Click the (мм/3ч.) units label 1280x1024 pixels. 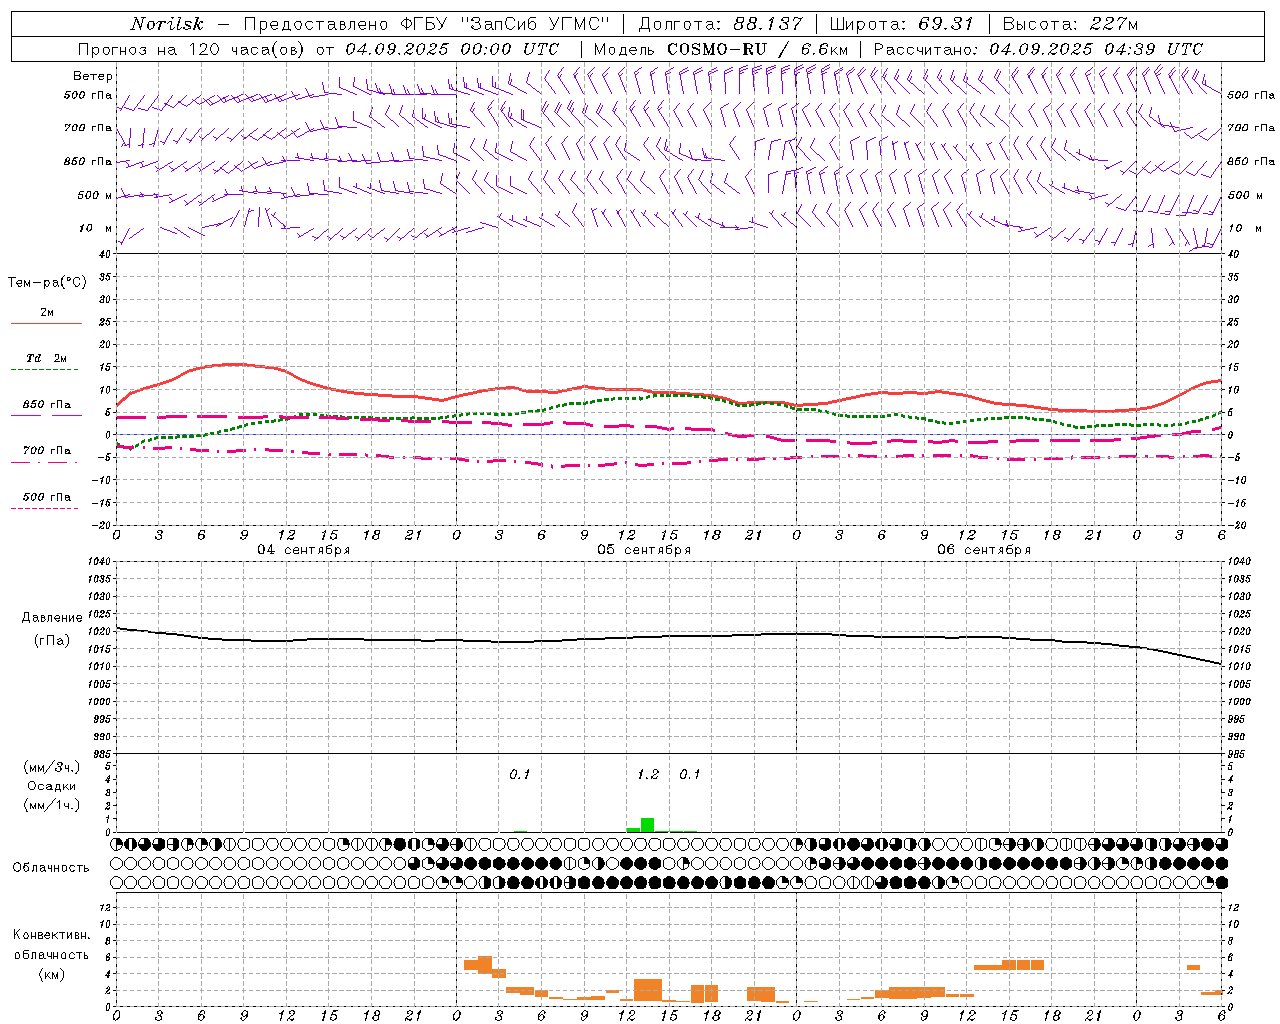point(51,767)
